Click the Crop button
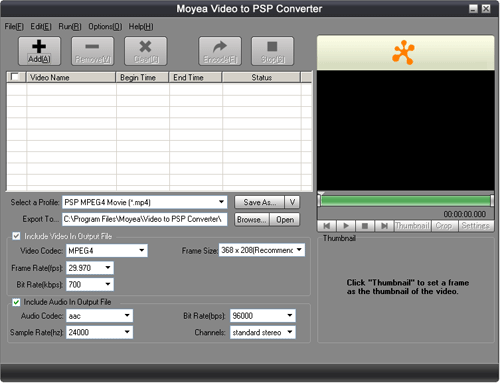 coord(444,226)
